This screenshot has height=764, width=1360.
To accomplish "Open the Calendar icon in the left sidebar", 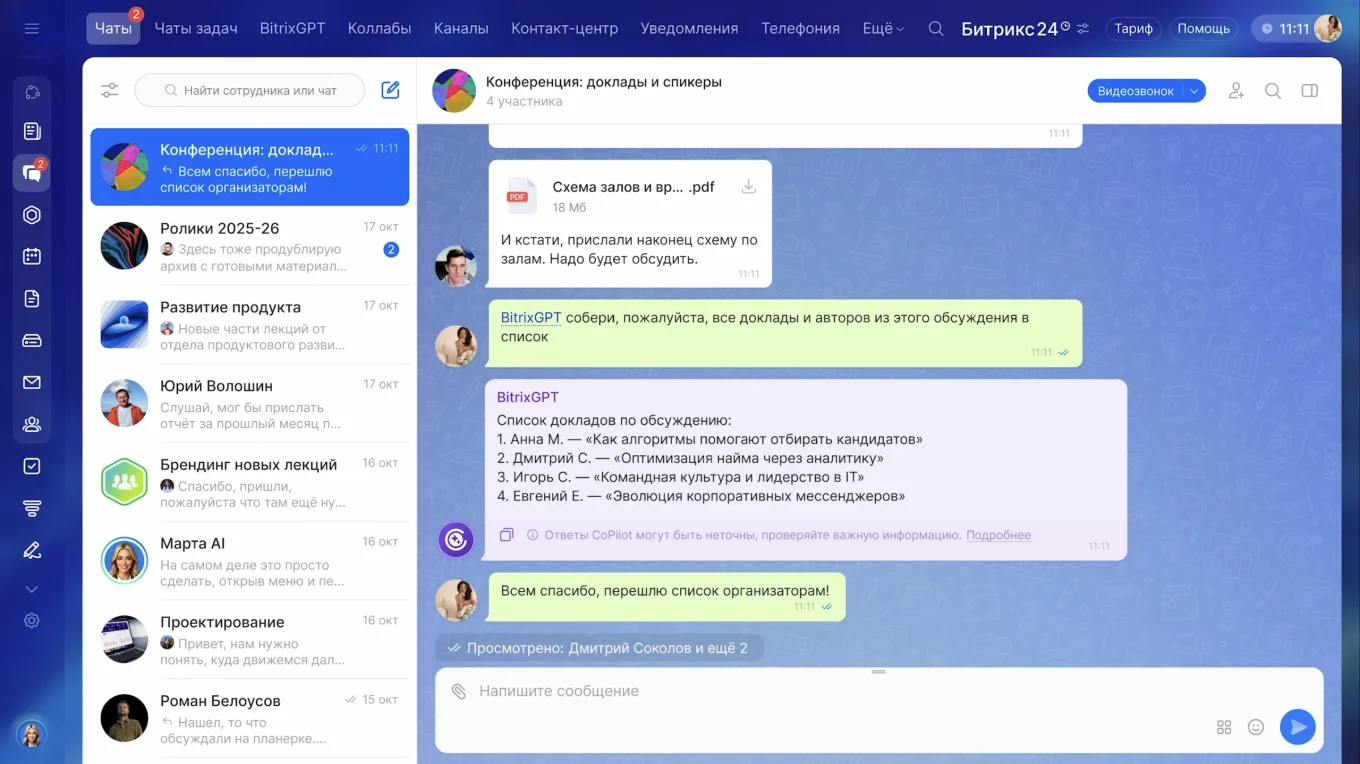I will click(x=31, y=256).
